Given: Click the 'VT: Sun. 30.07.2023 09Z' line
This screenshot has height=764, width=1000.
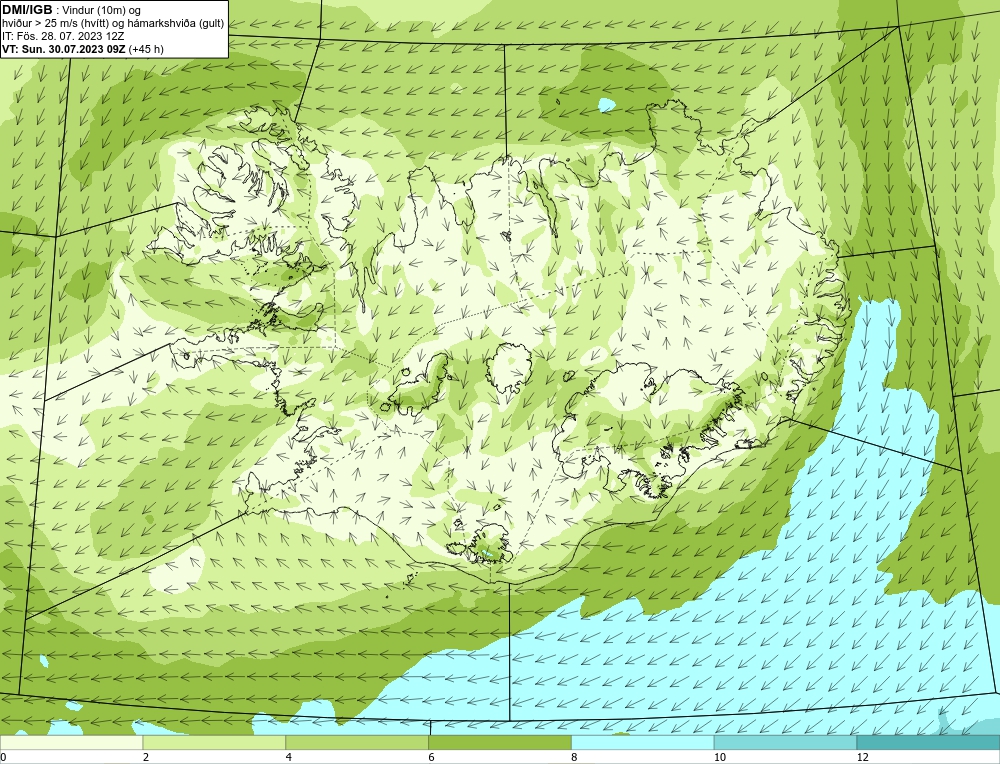Looking at the screenshot, I should [64, 48].
